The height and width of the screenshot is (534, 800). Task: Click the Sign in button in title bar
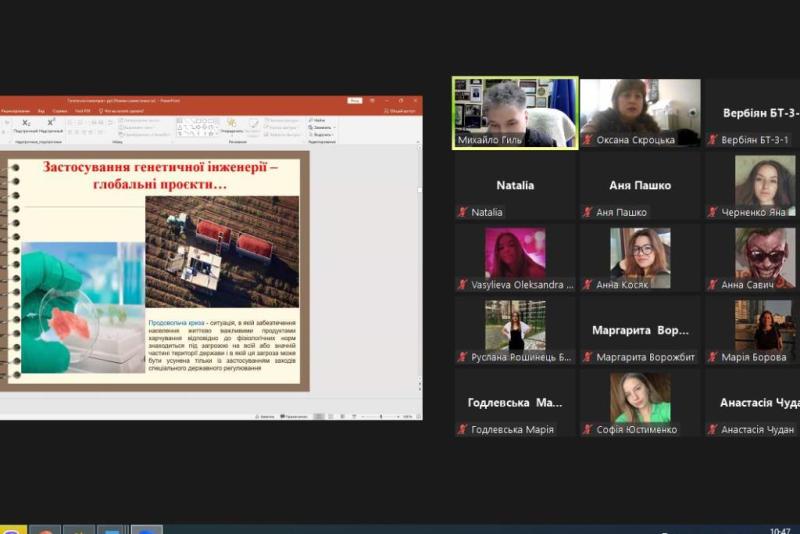point(354,101)
